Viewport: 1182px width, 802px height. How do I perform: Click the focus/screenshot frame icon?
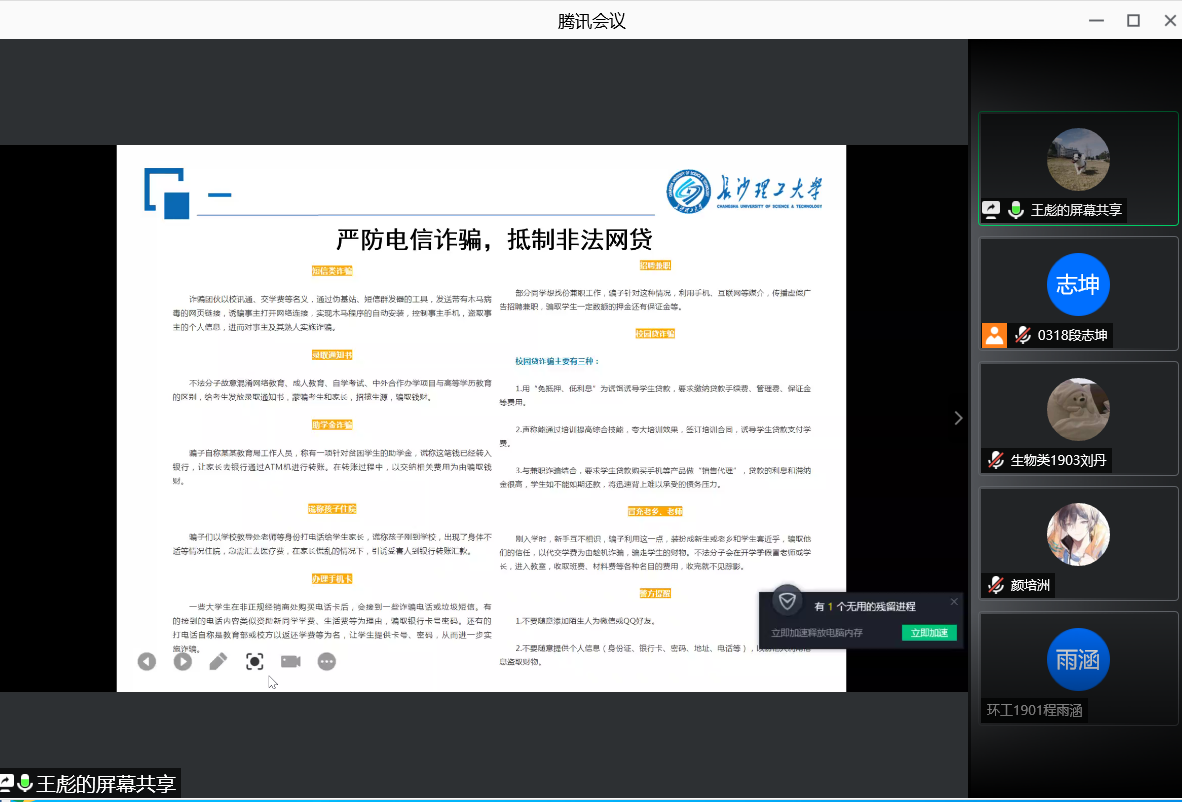coord(254,661)
